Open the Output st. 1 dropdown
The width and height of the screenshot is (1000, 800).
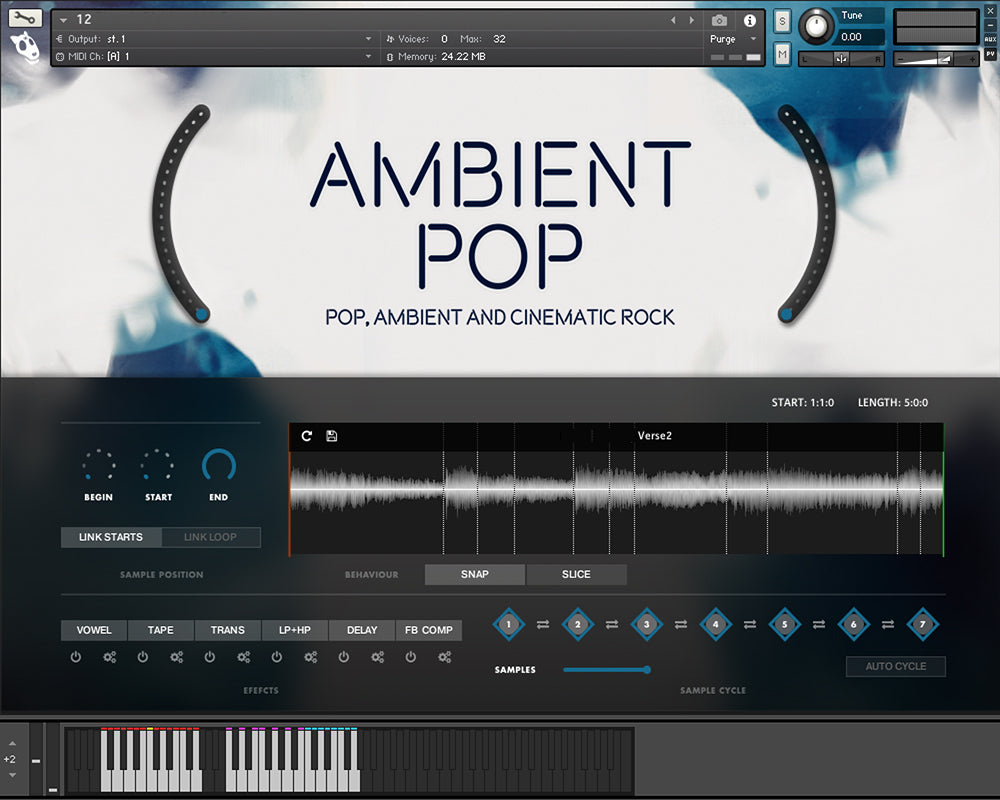point(215,39)
